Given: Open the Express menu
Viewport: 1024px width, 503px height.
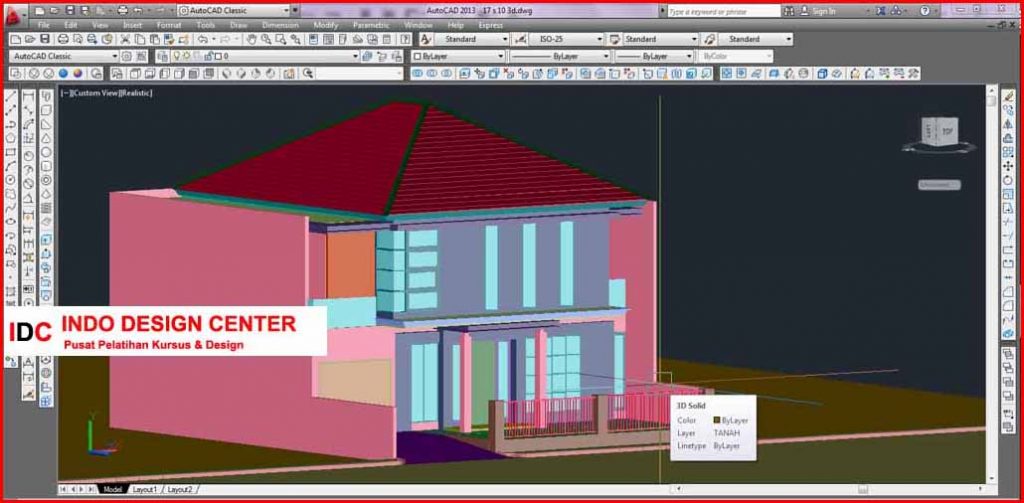Looking at the screenshot, I should 490,25.
